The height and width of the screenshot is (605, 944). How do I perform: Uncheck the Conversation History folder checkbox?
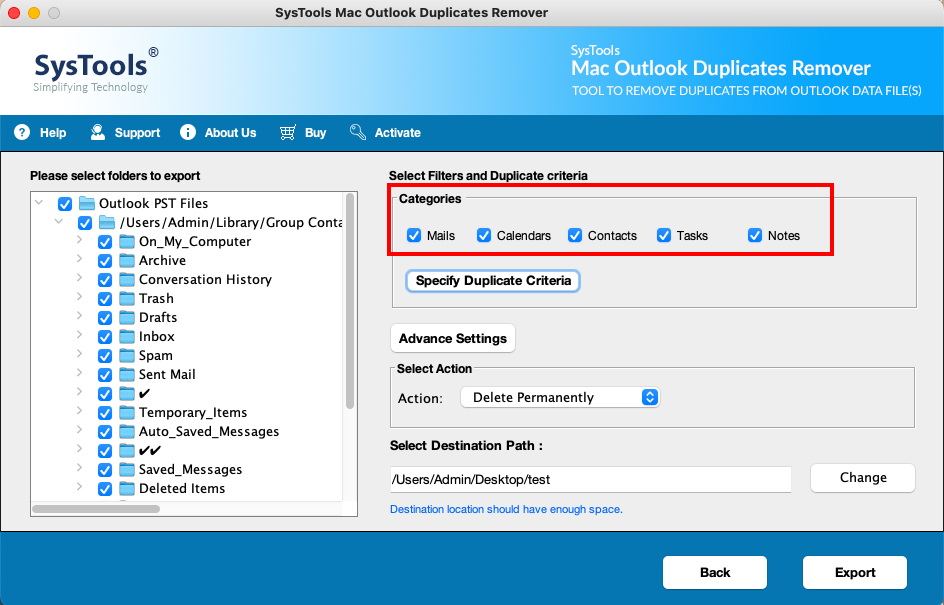[x=105, y=280]
